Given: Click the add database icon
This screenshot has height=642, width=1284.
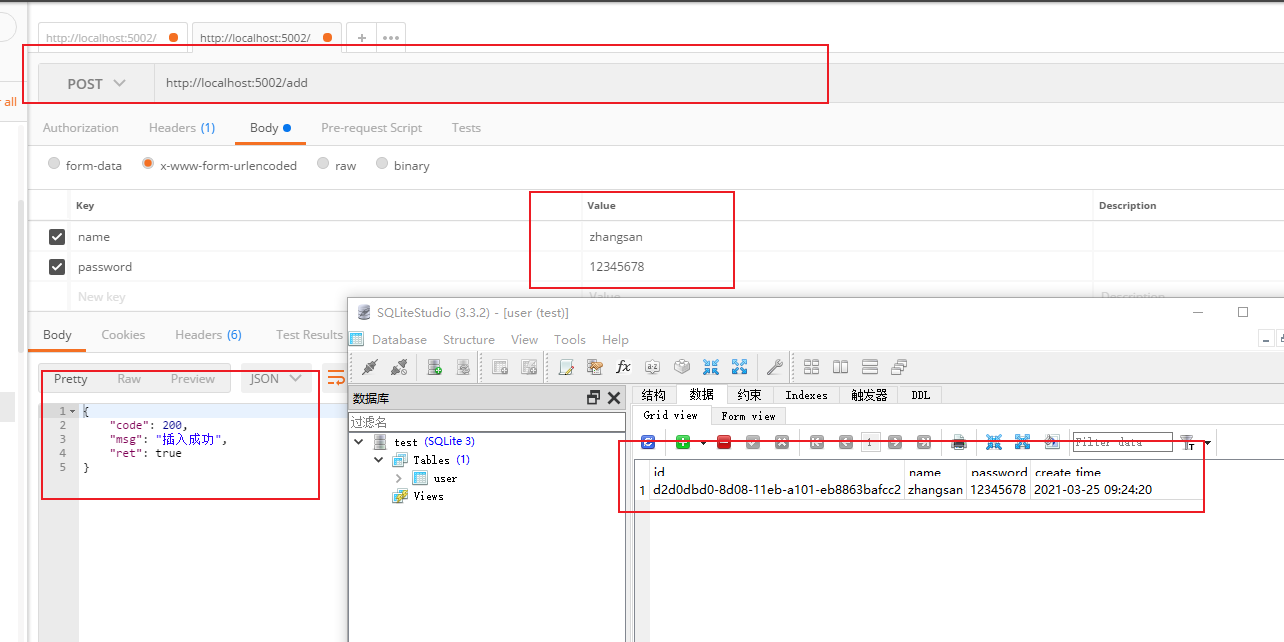Looking at the screenshot, I should coord(434,367).
